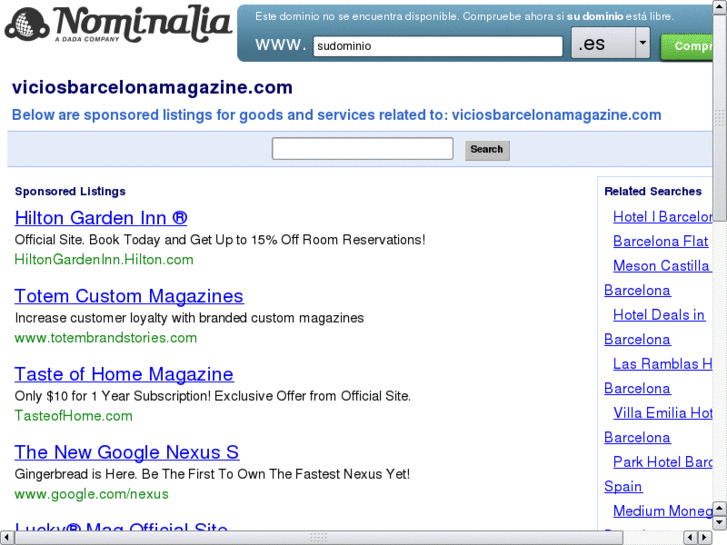Open Medium Monegal related search

(662, 511)
